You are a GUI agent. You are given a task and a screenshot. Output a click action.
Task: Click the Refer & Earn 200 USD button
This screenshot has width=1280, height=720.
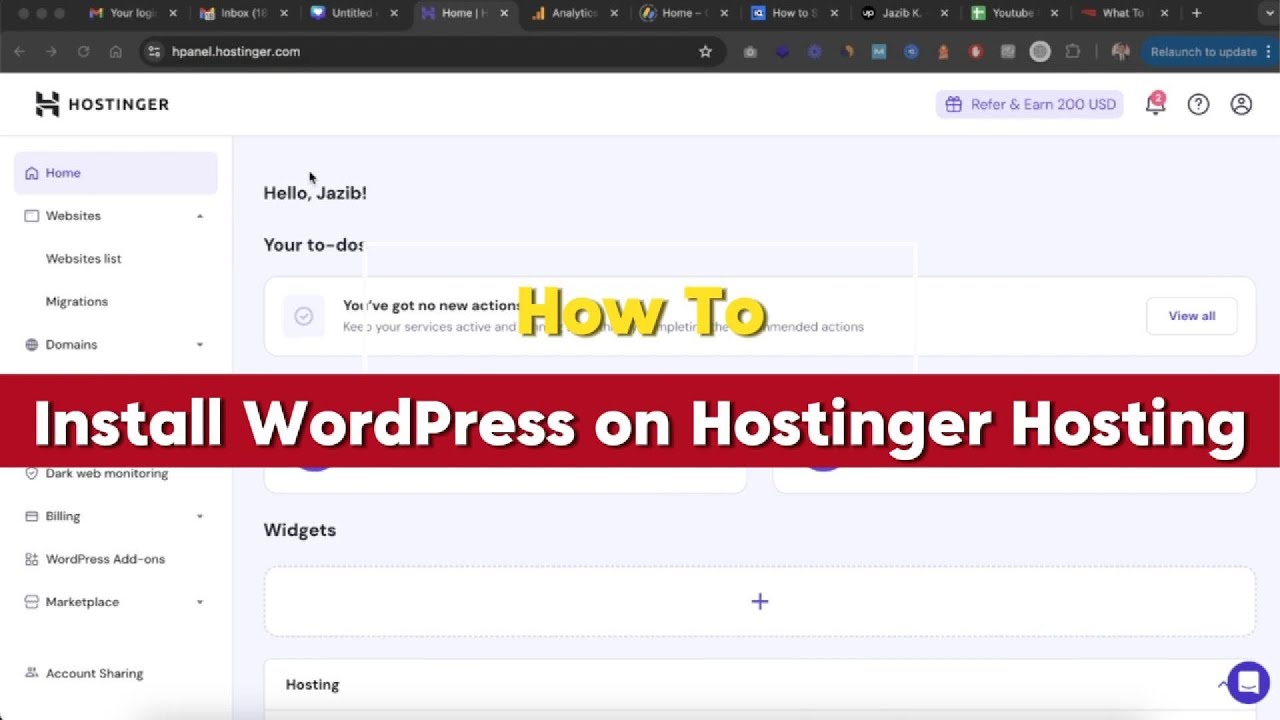click(x=1030, y=104)
